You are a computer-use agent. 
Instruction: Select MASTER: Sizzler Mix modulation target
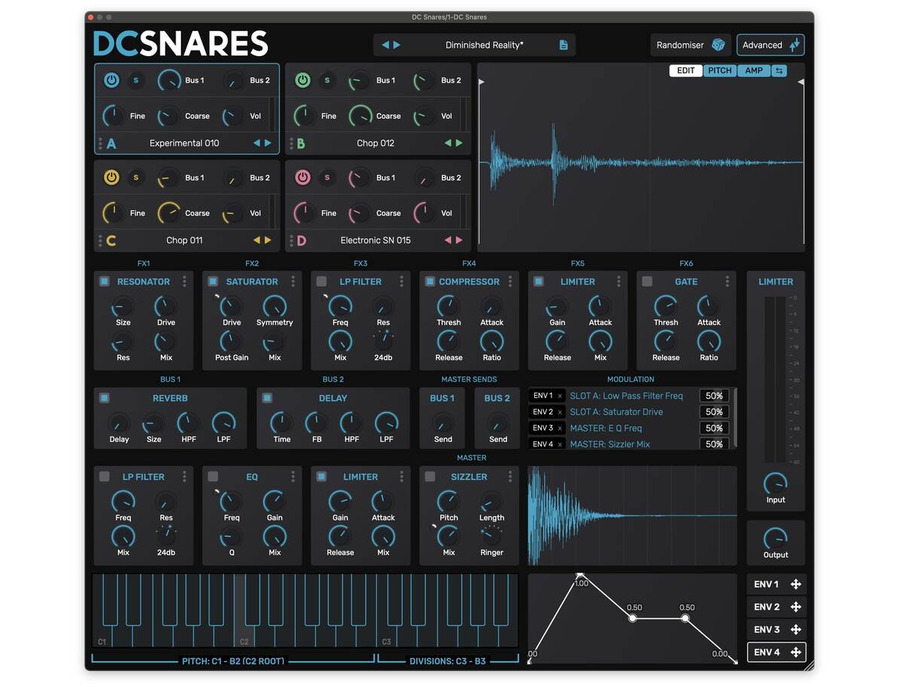[x=610, y=444]
